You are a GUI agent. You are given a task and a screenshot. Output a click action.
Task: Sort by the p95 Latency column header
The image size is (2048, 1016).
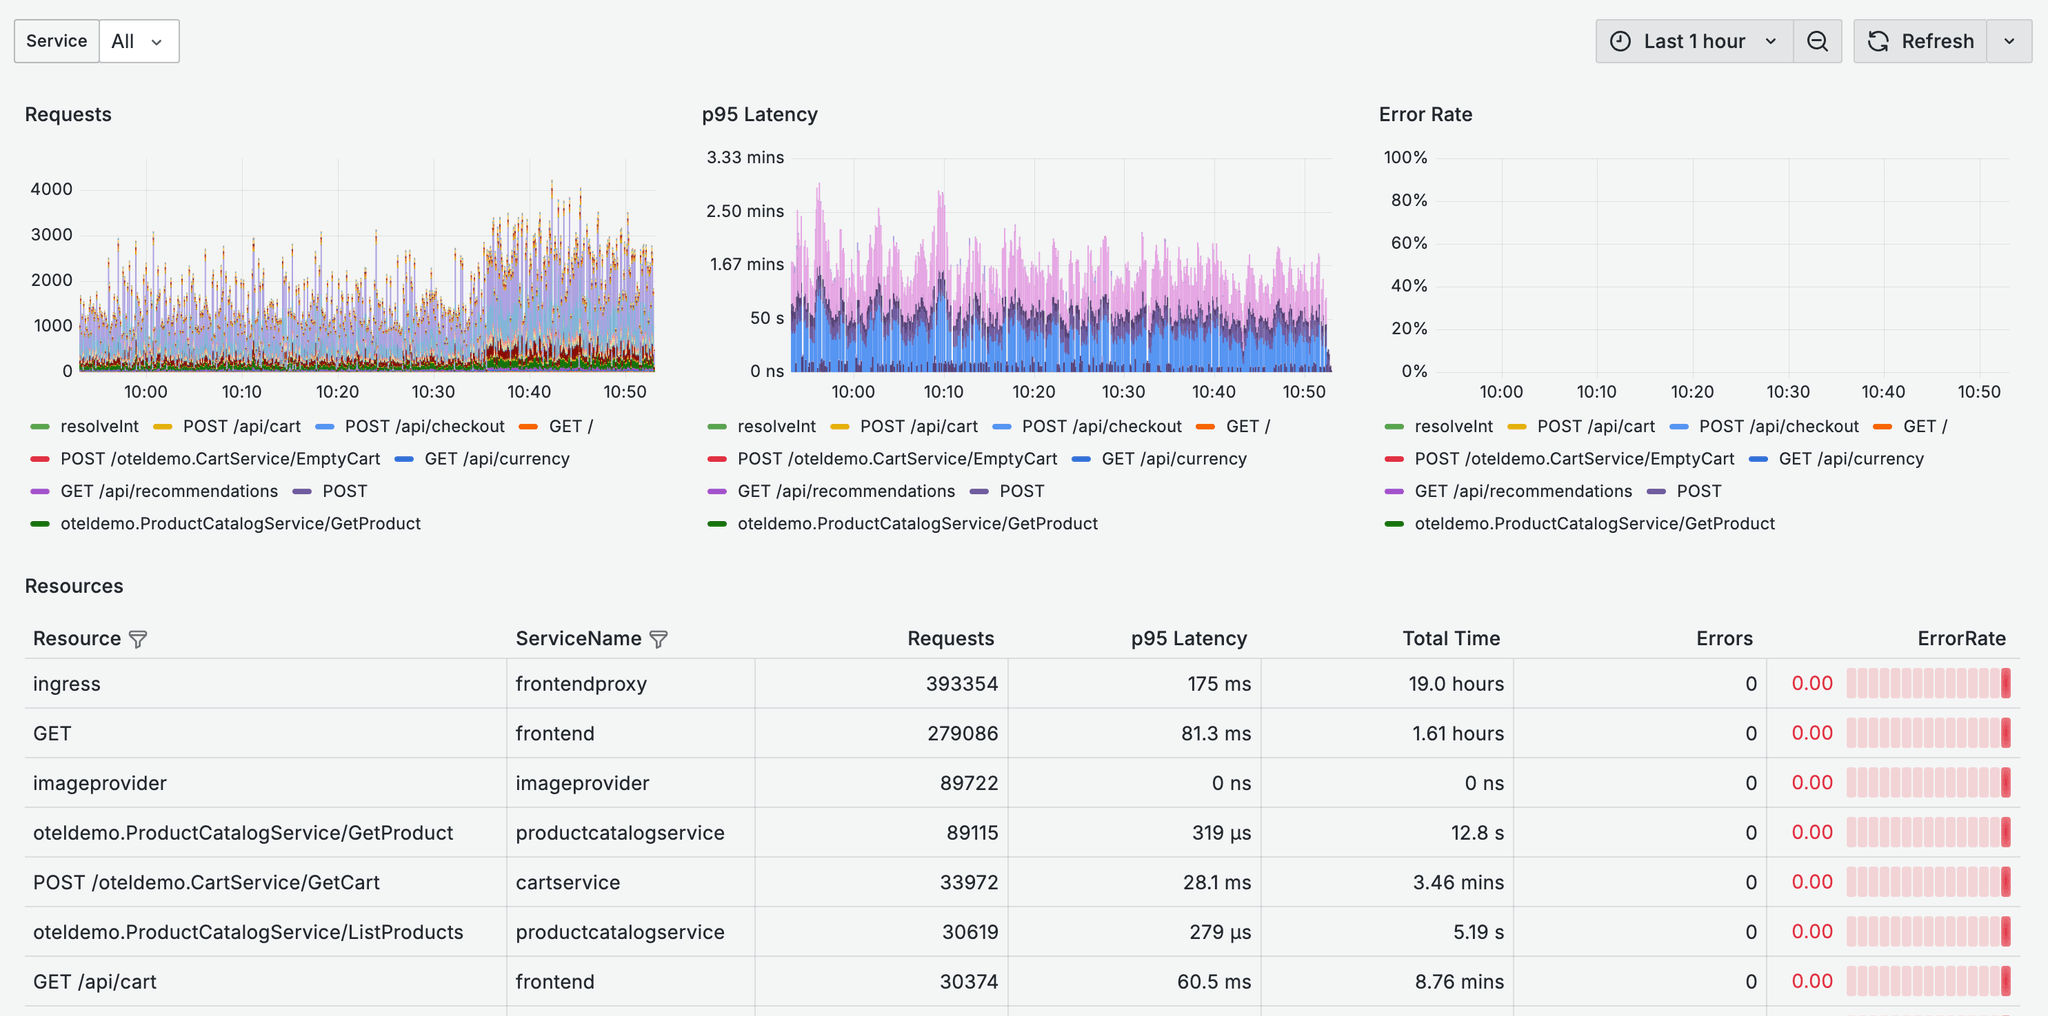tap(1189, 638)
